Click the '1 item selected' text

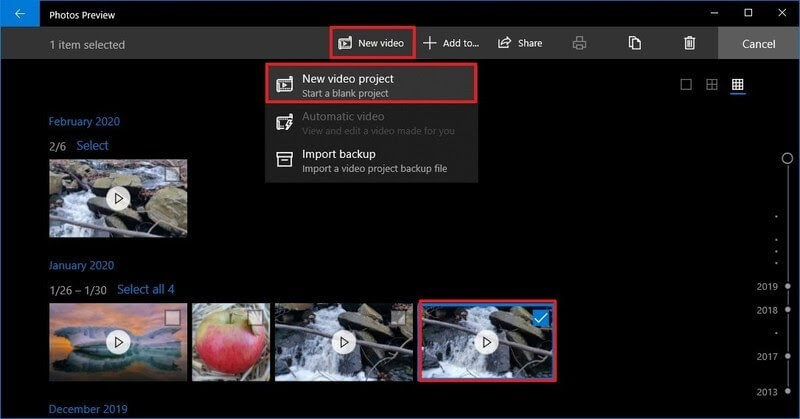click(x=87, y=45)
